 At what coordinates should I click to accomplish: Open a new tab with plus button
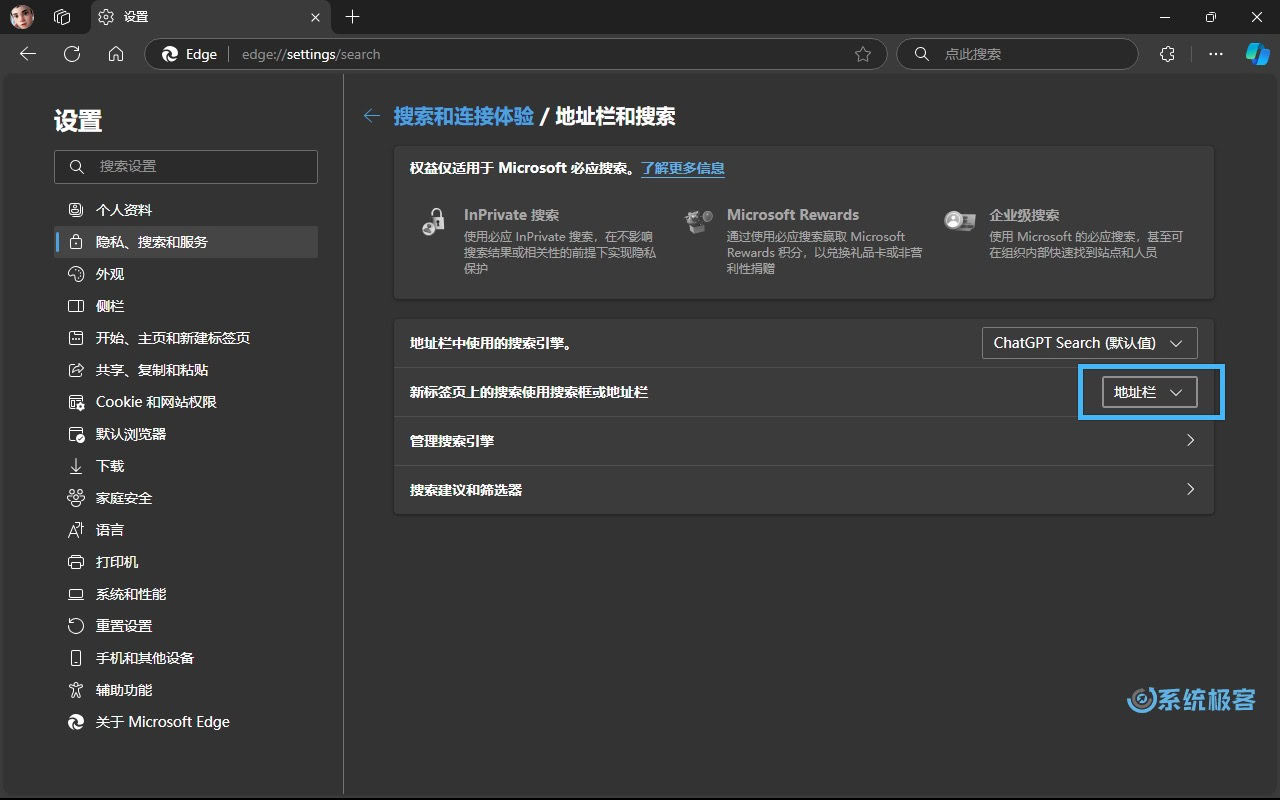(x=352, y=17)
